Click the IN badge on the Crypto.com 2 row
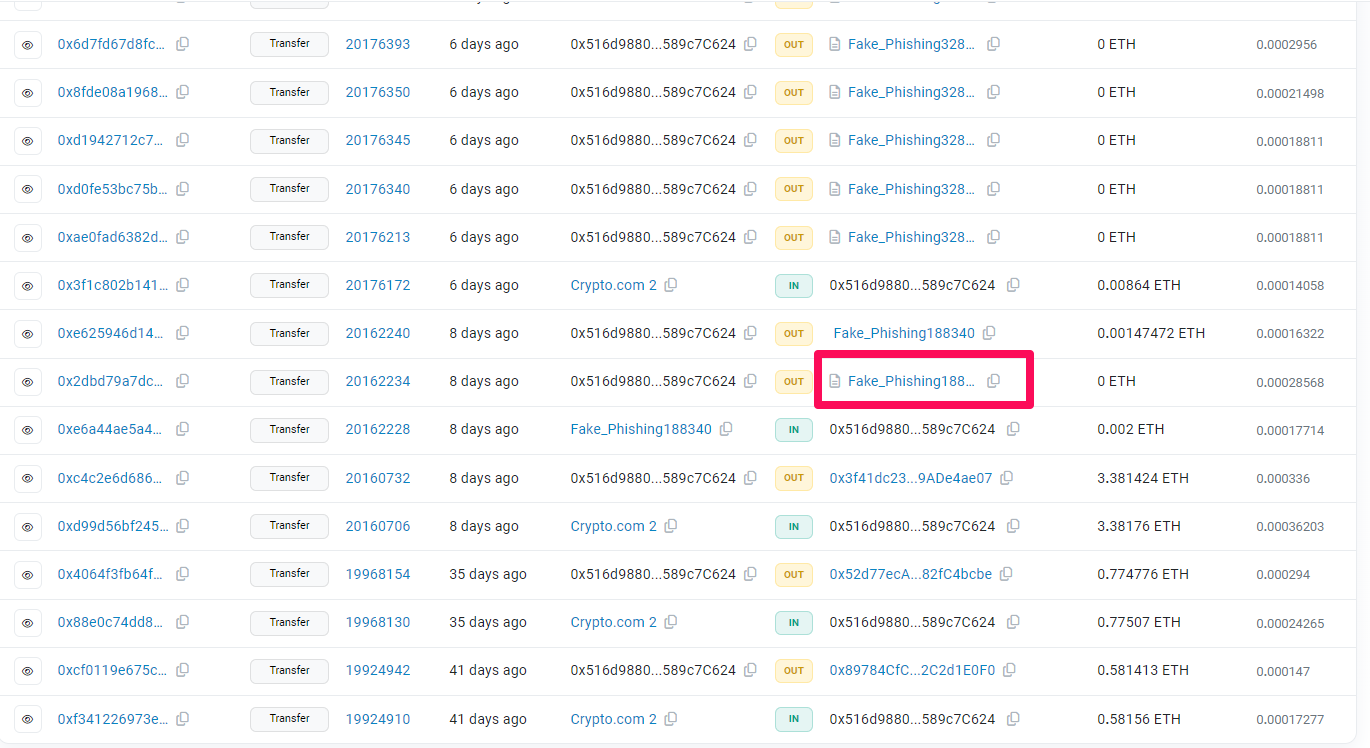 793,286
